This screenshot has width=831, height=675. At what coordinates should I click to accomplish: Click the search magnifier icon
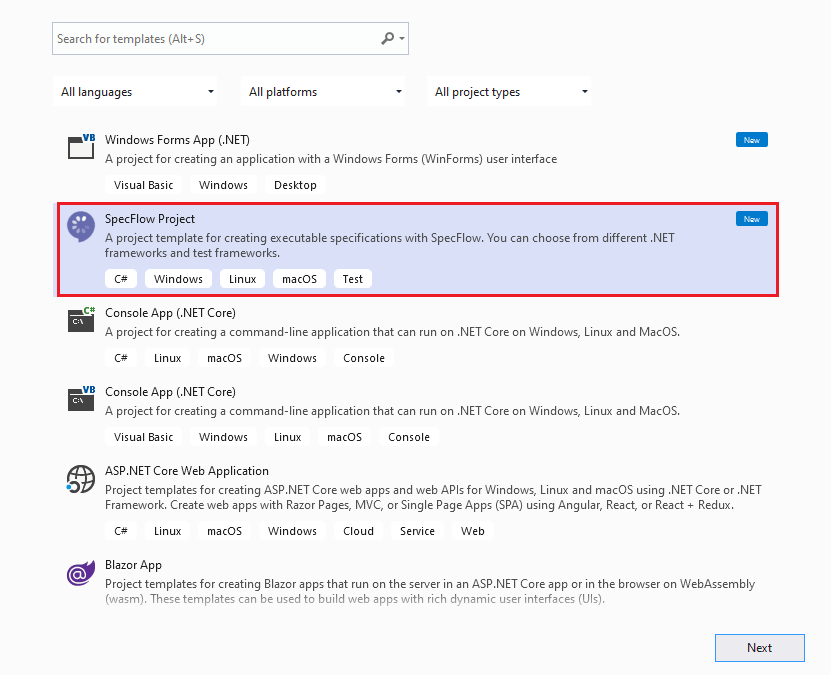[387, 38]
